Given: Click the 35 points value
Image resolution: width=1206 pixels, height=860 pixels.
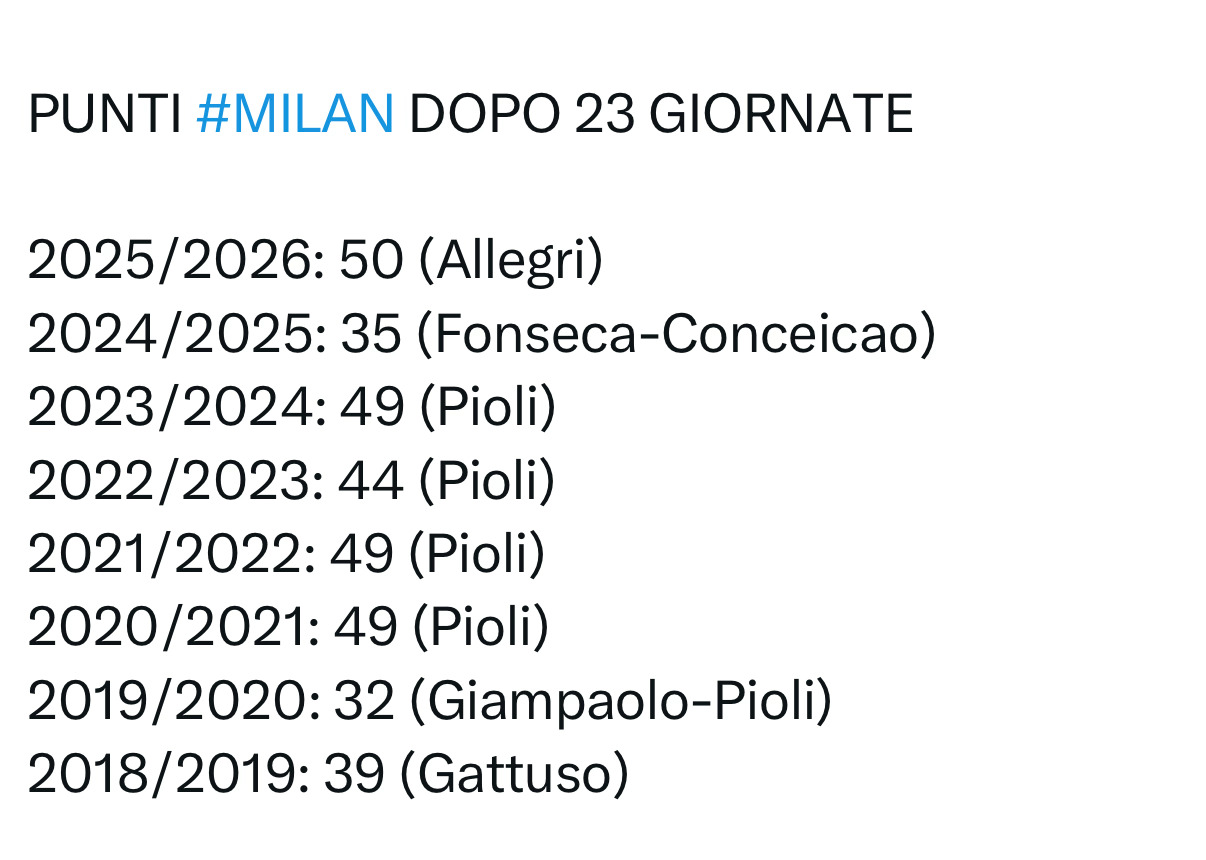Looking at the screenshot, I should click(x=371, y=335).
